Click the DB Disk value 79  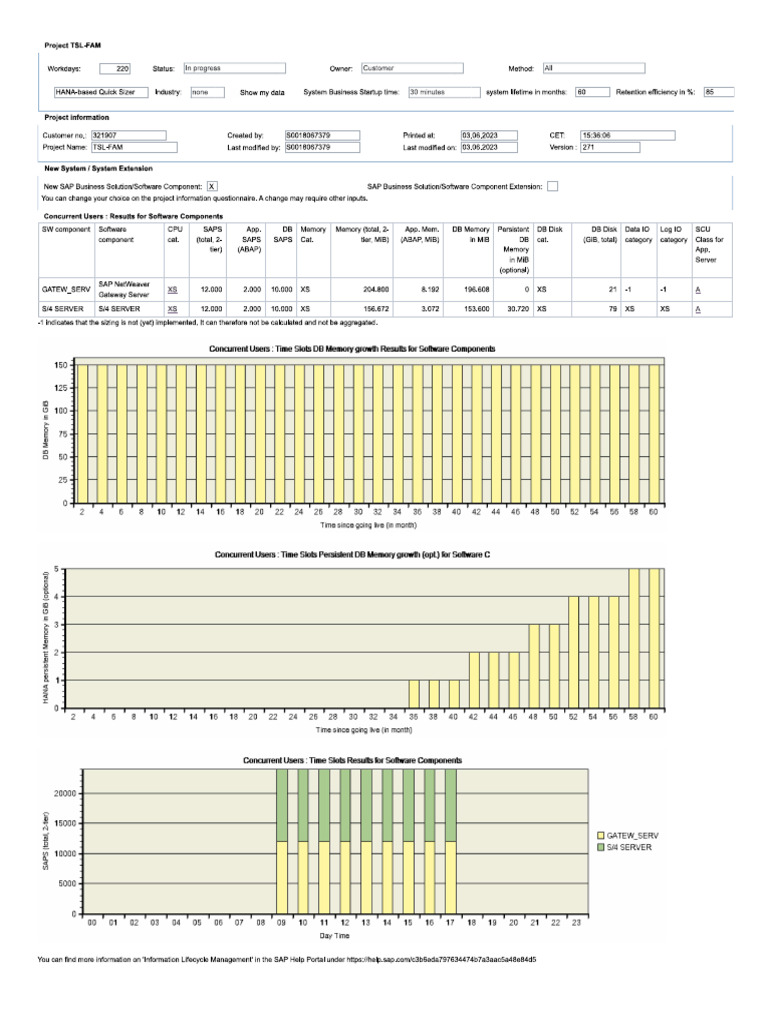click(613, 309)
